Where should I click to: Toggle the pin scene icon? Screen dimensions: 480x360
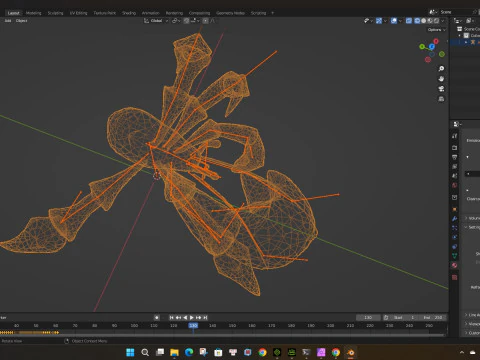click(x=475, y=12)
